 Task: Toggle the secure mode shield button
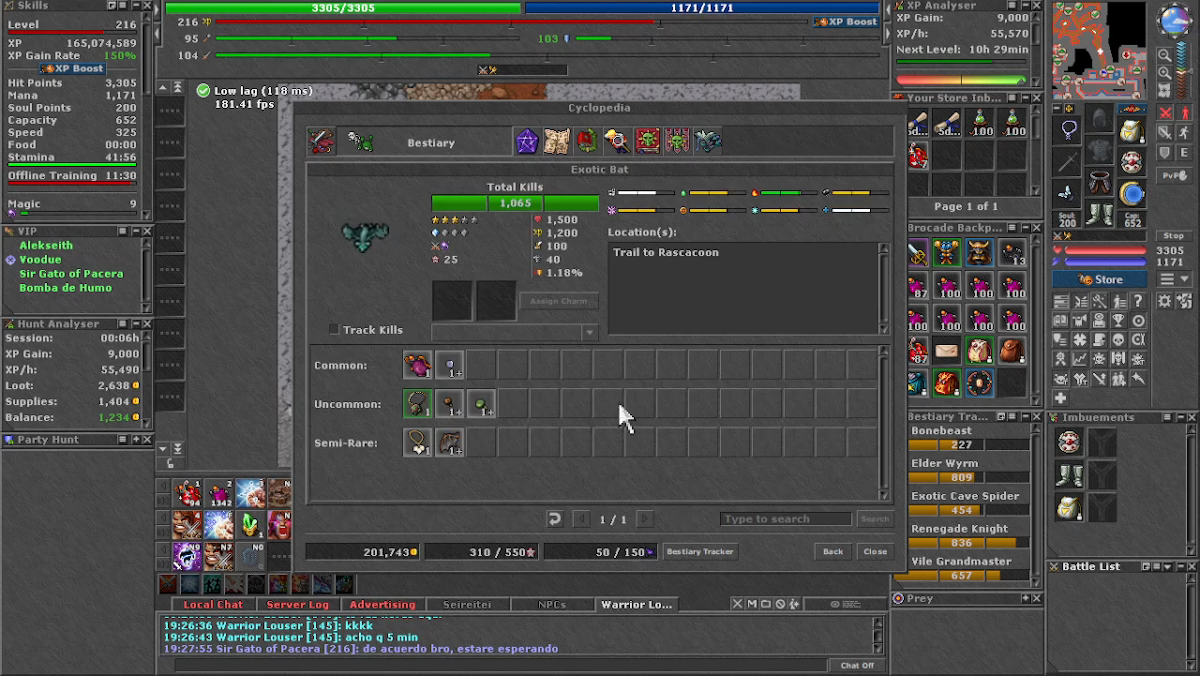point(1165,152)
